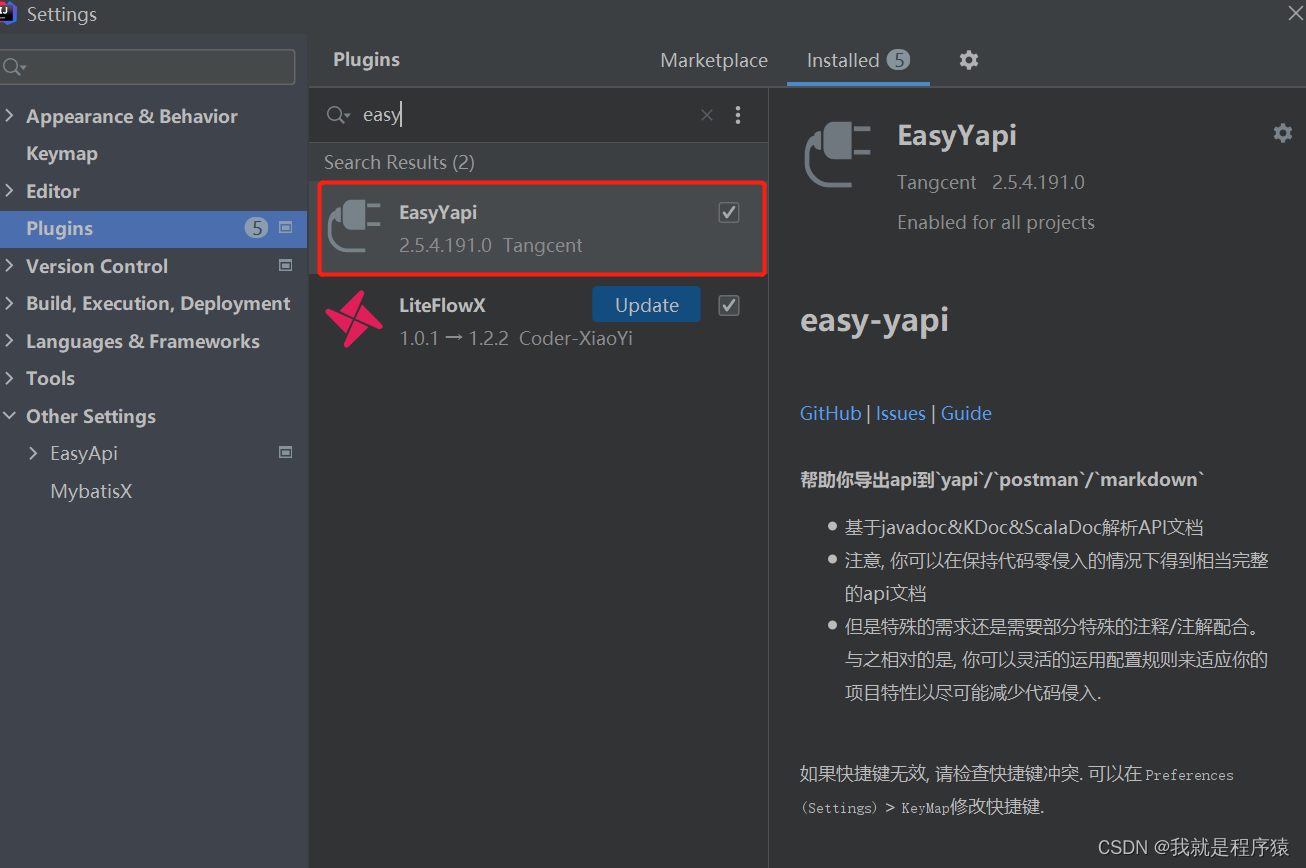The height and width of the screenshot is (868, 1306).
Task: Click the IntelliJ logo in title bar
Action: point(9,13)
